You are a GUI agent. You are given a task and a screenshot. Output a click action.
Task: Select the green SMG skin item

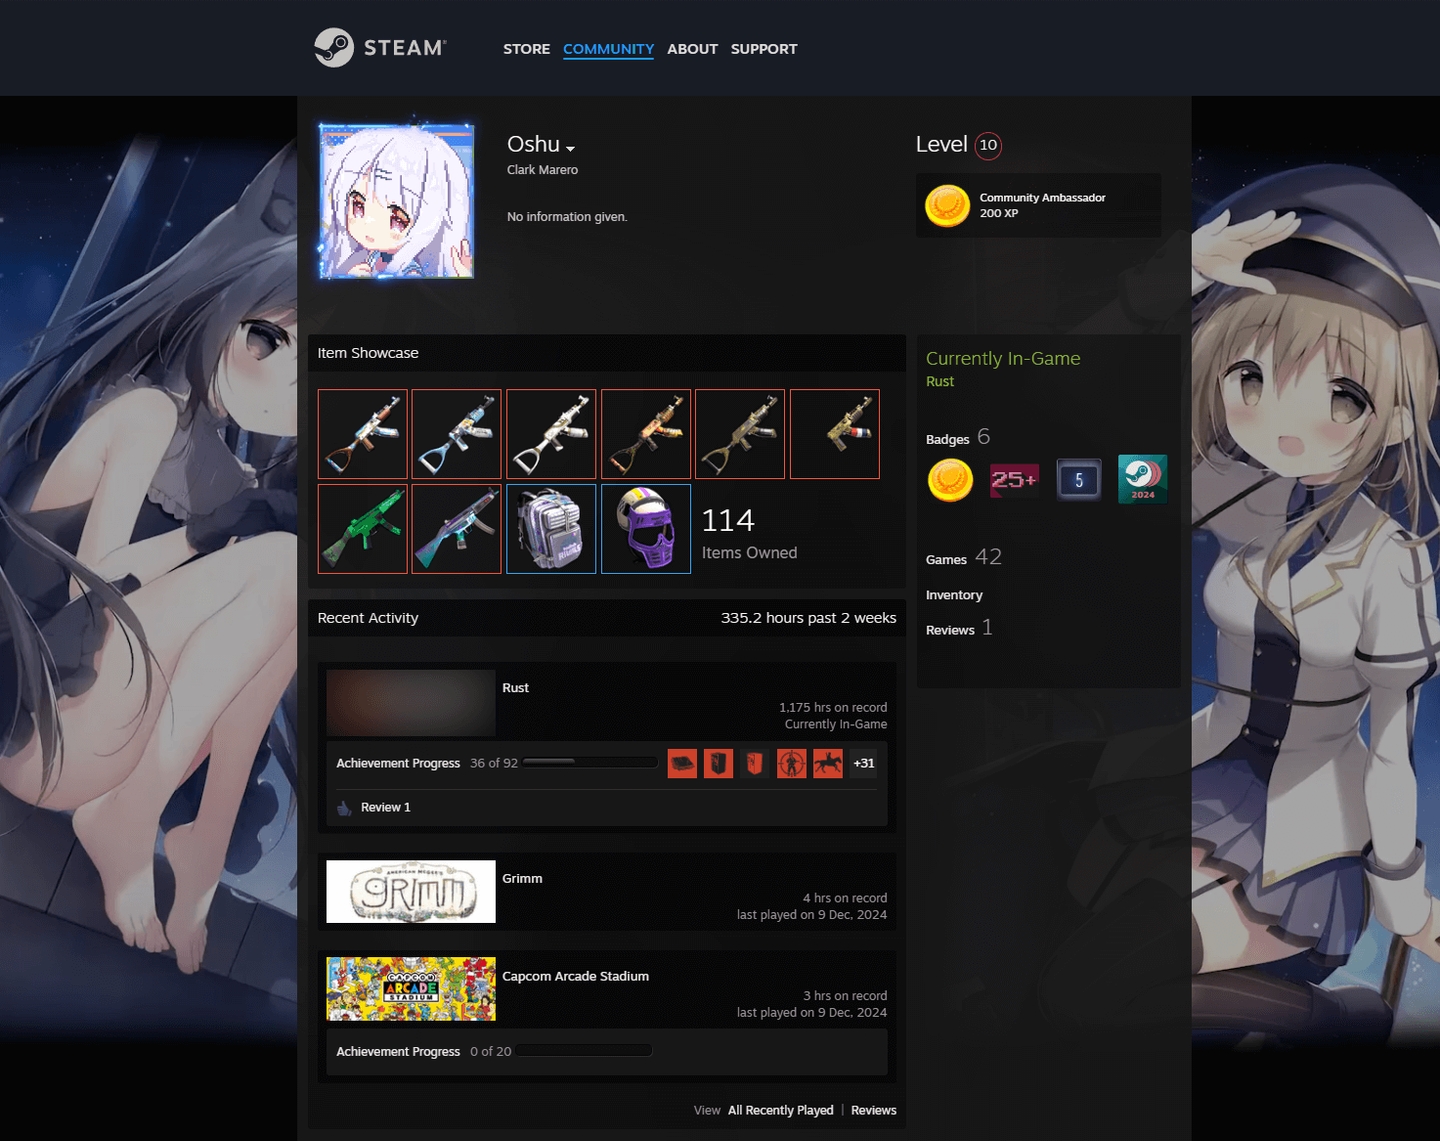(363, 529)
